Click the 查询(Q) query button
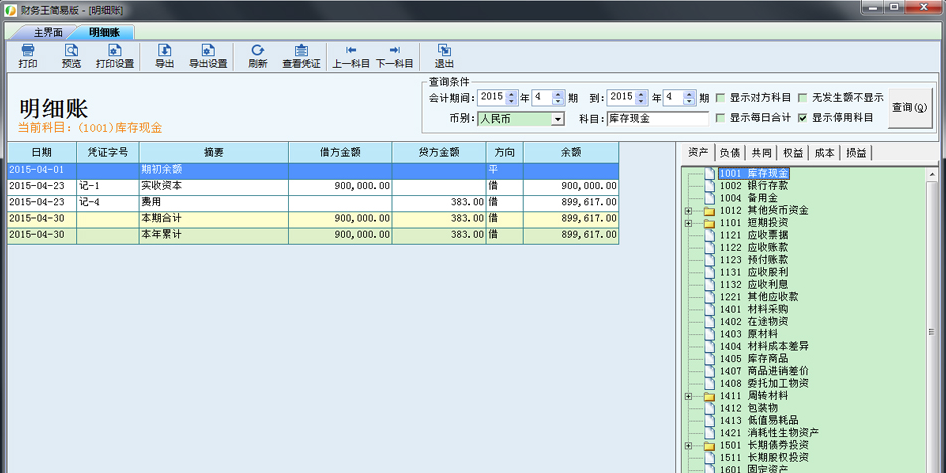946x473 pixels. pyautogui.click(x=910, y=108)
